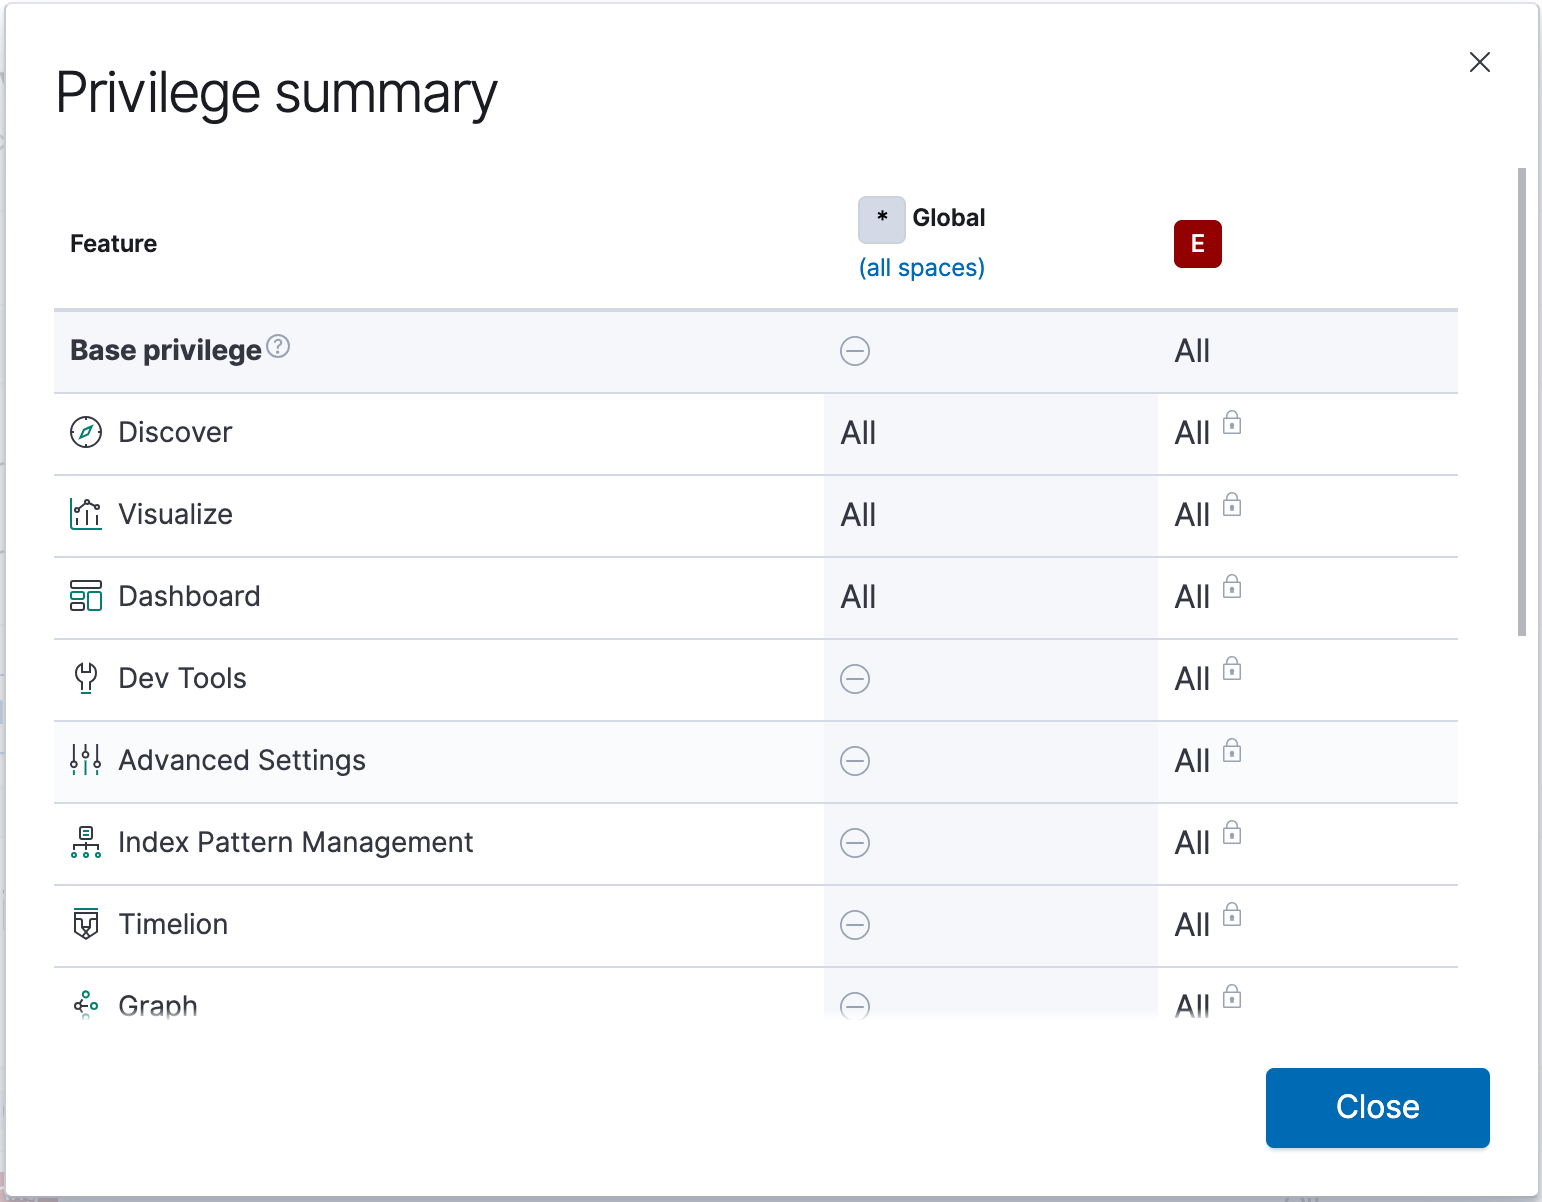Click the minus icon in Base privilege row

pos(855,352)
